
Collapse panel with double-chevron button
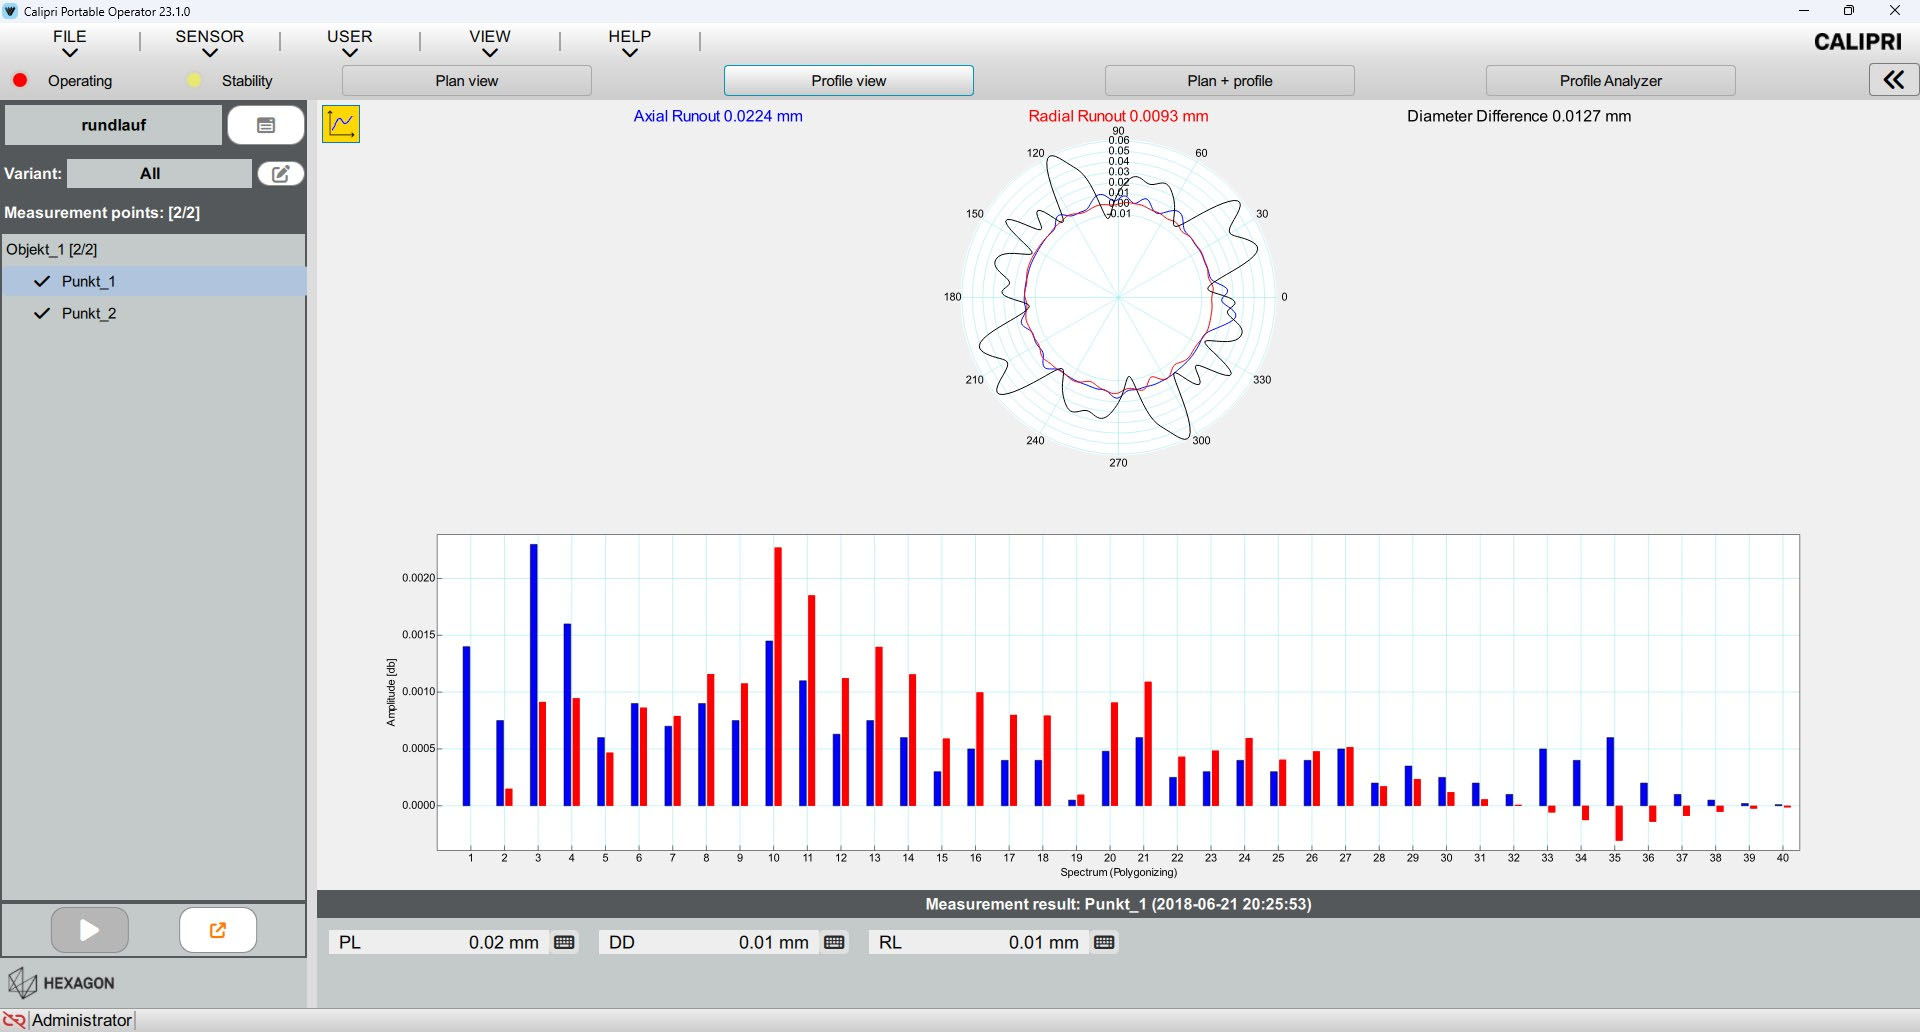[1893, 80]
